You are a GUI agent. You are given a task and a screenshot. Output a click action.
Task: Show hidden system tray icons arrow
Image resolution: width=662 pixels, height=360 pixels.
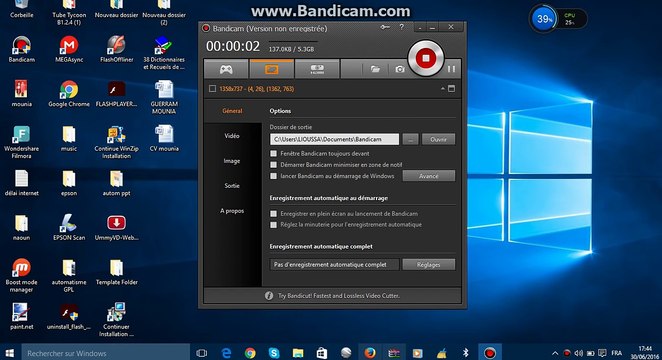555,353
